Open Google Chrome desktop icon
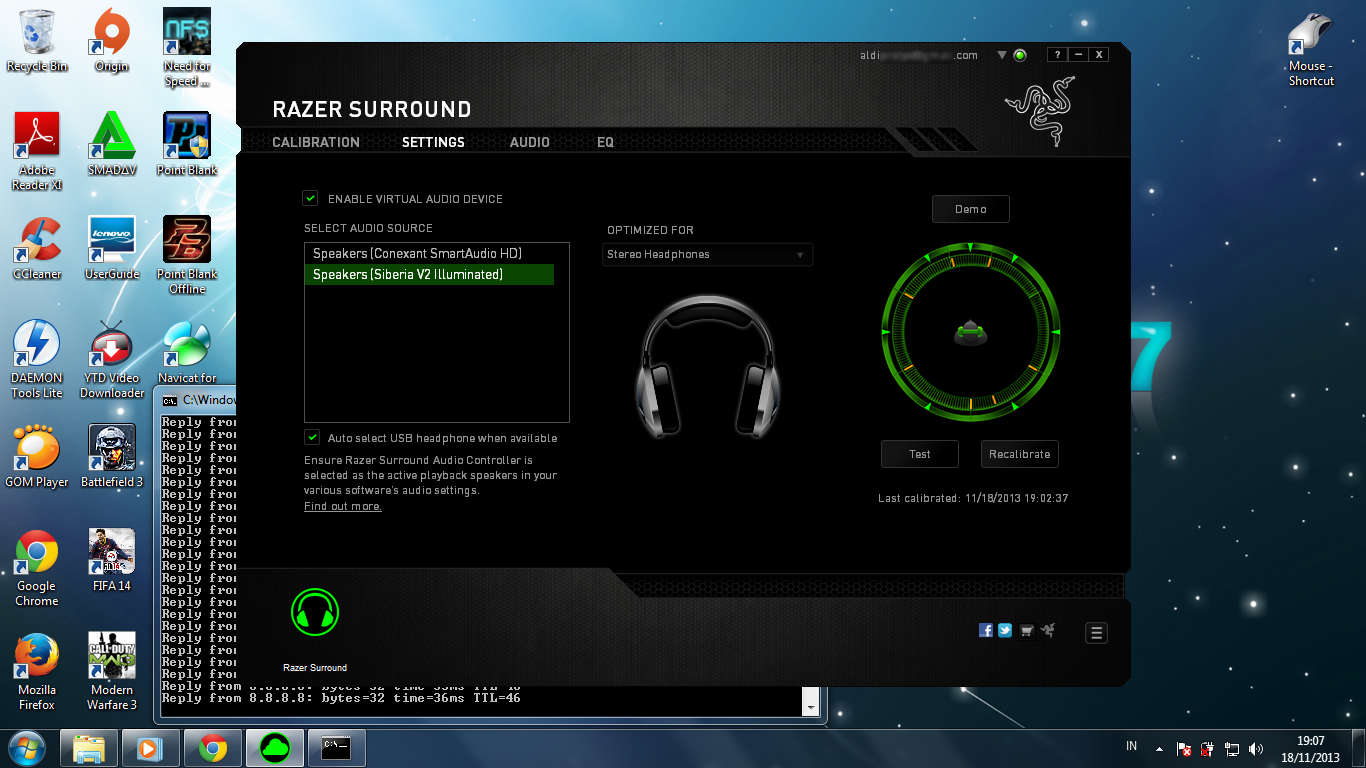Image resolution: width=1366 pixels, height=768 pixels. point(37,567)
